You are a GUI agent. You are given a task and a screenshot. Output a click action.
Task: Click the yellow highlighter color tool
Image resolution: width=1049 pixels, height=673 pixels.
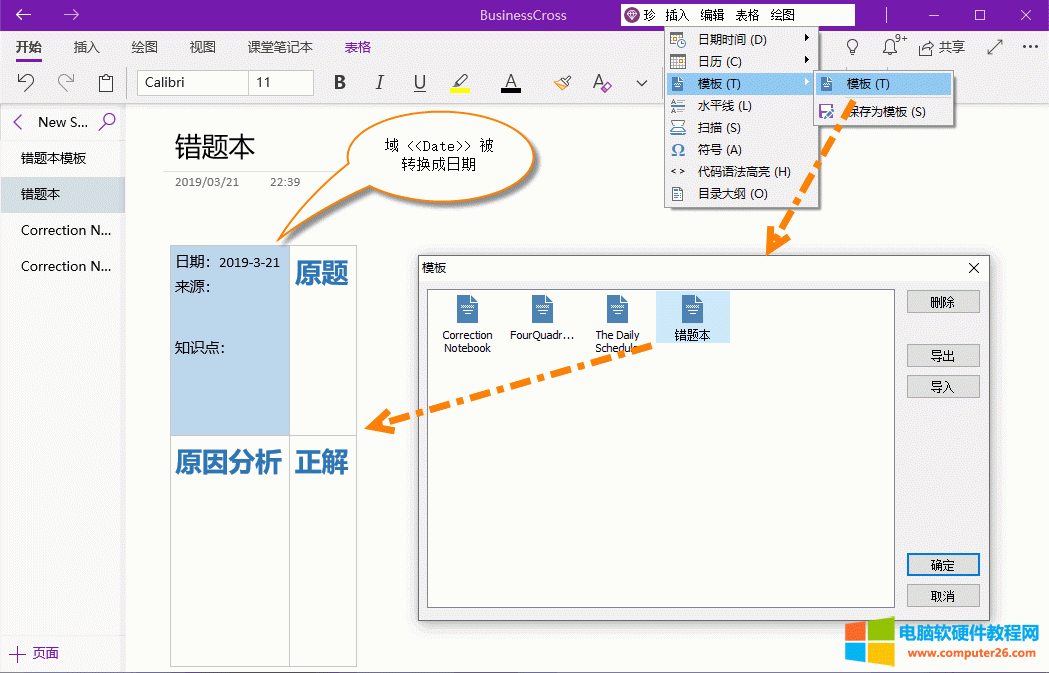[x=460, y=83]
